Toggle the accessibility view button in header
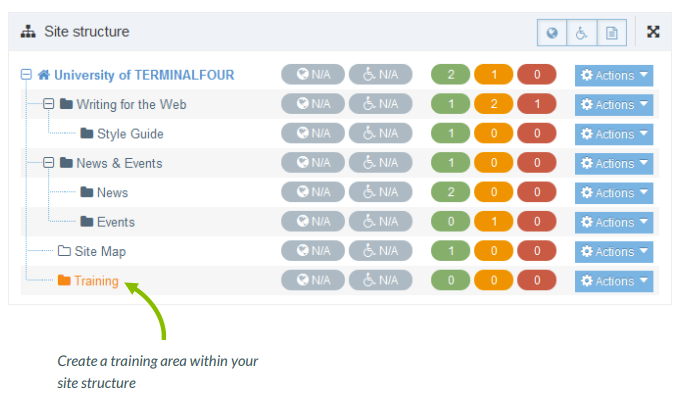The image size is (684, 400). [581, 32]
